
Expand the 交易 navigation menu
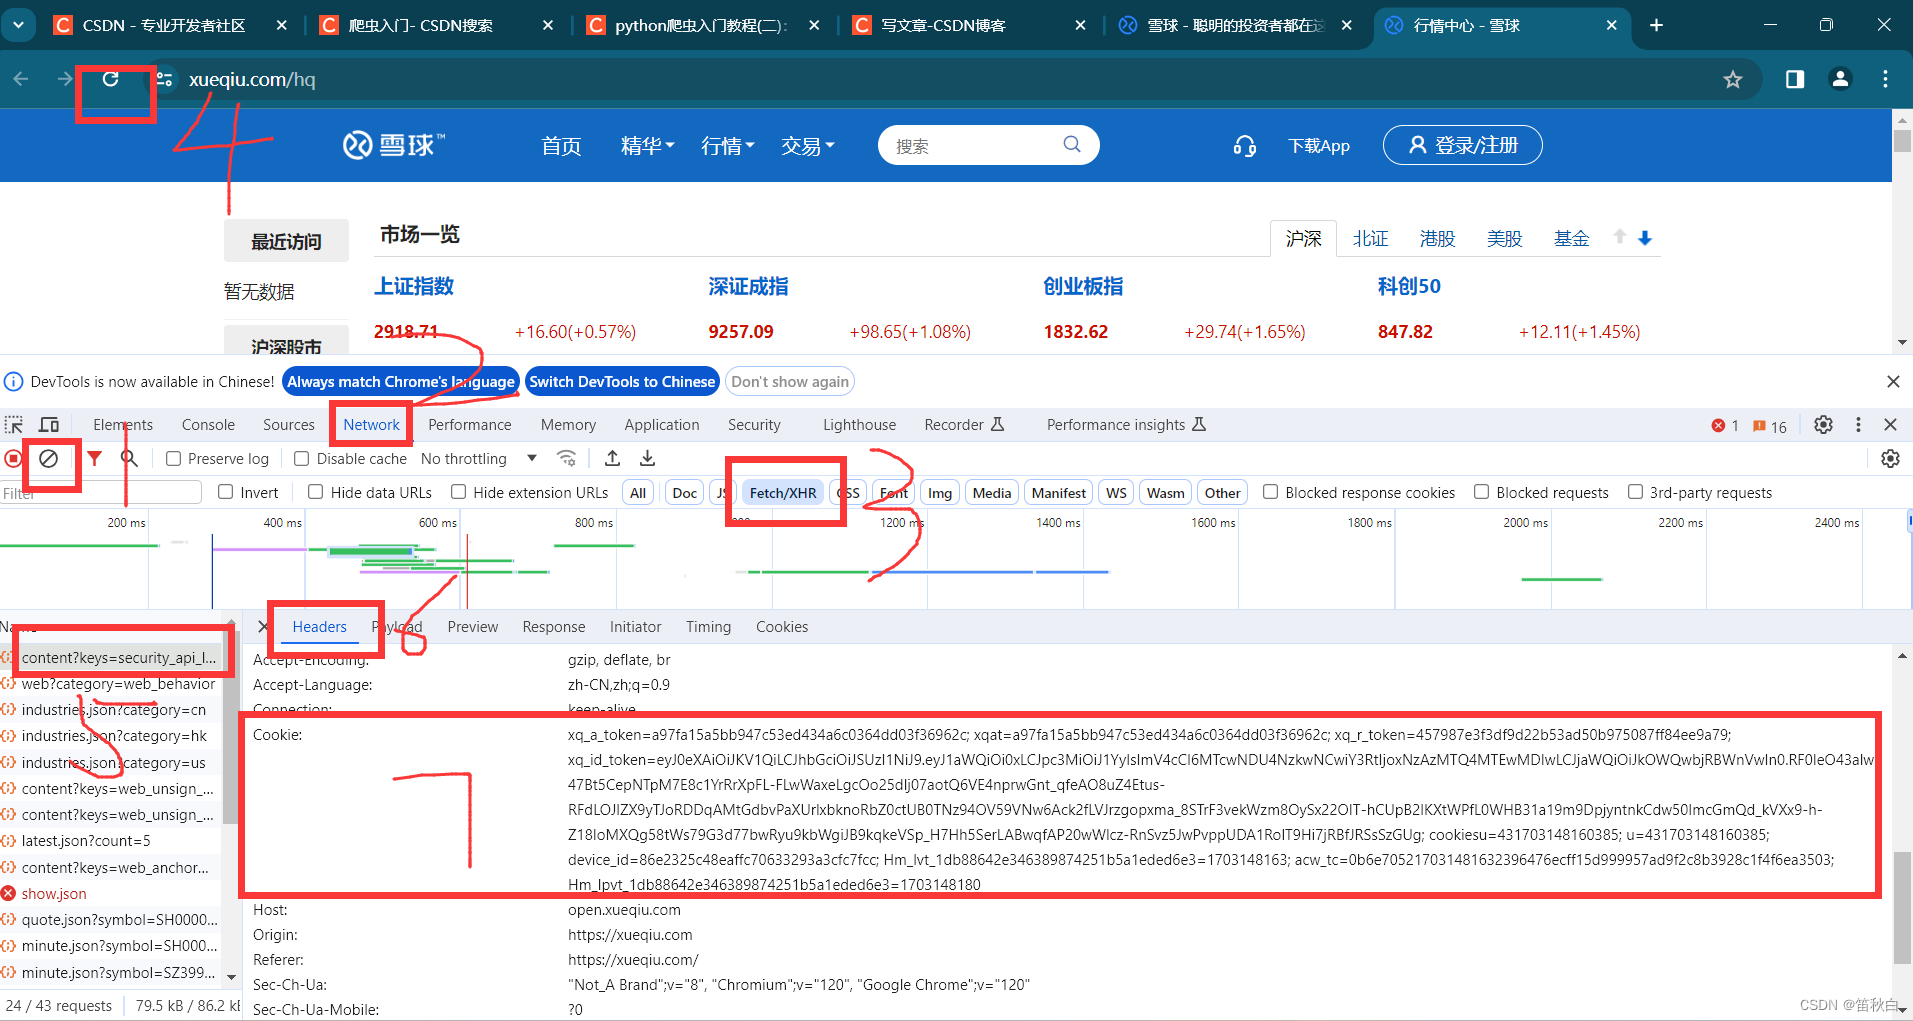[807, 146]
